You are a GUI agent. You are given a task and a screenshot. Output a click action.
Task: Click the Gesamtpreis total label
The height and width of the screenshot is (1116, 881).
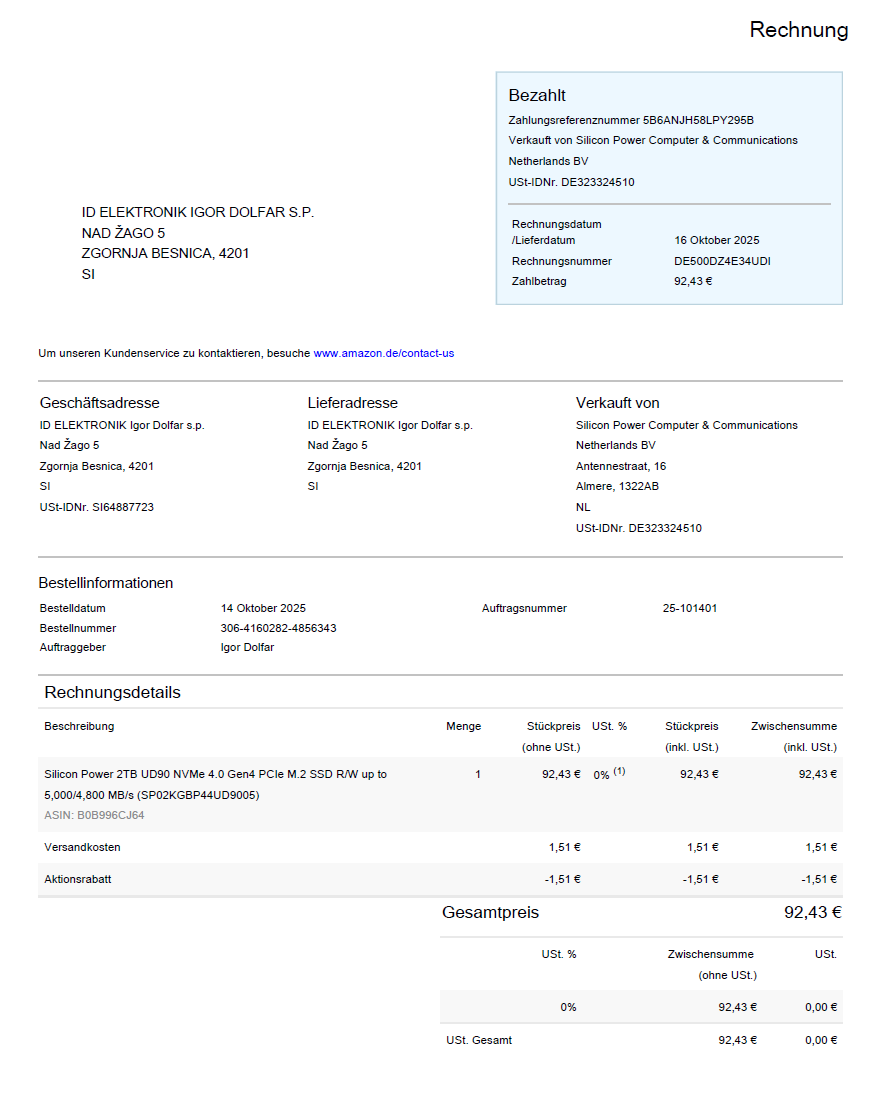pos(490,913)
